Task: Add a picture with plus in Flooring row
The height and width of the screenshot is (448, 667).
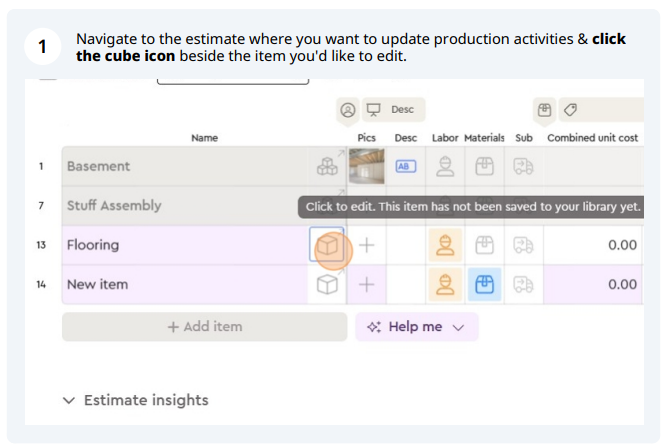Action: coord(366,245)
